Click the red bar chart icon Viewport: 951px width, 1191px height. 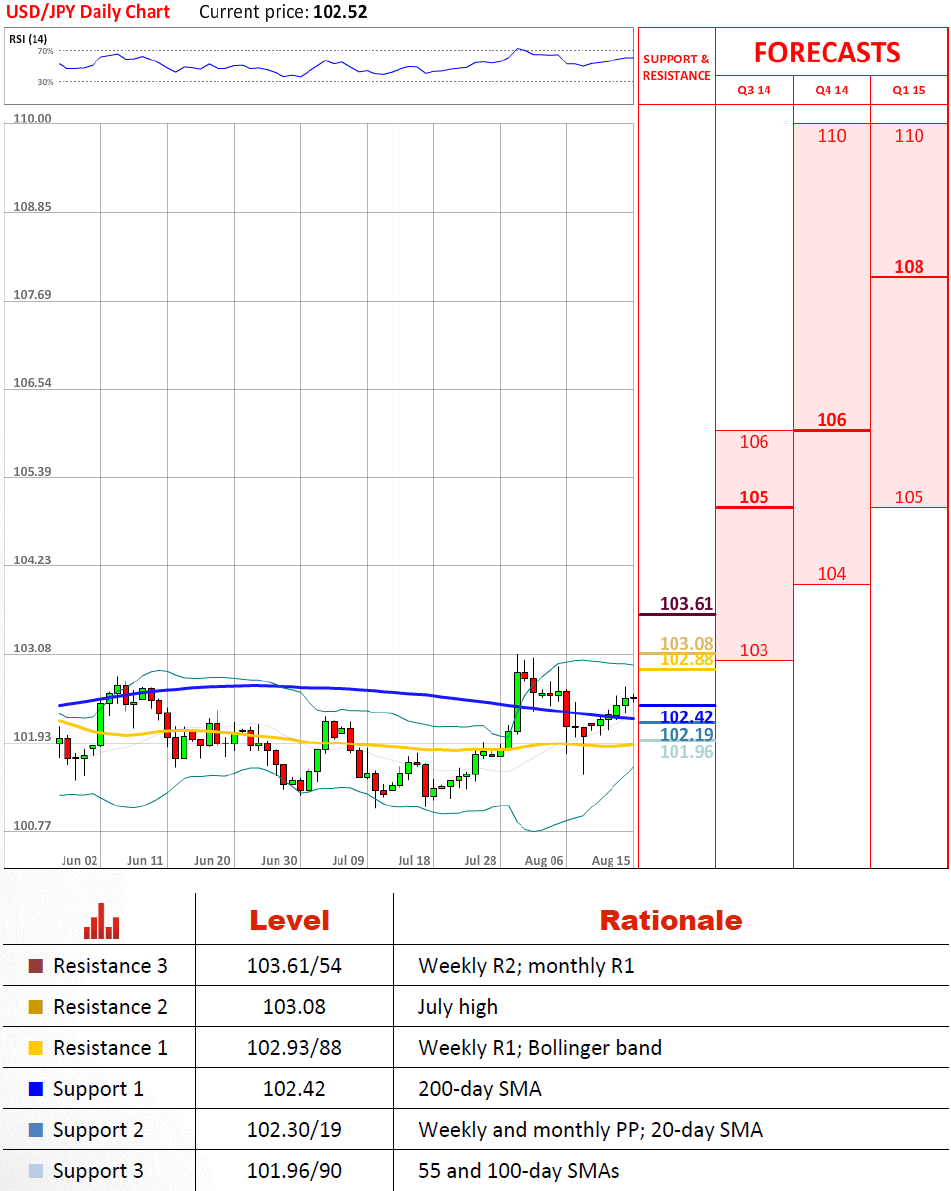101,921
